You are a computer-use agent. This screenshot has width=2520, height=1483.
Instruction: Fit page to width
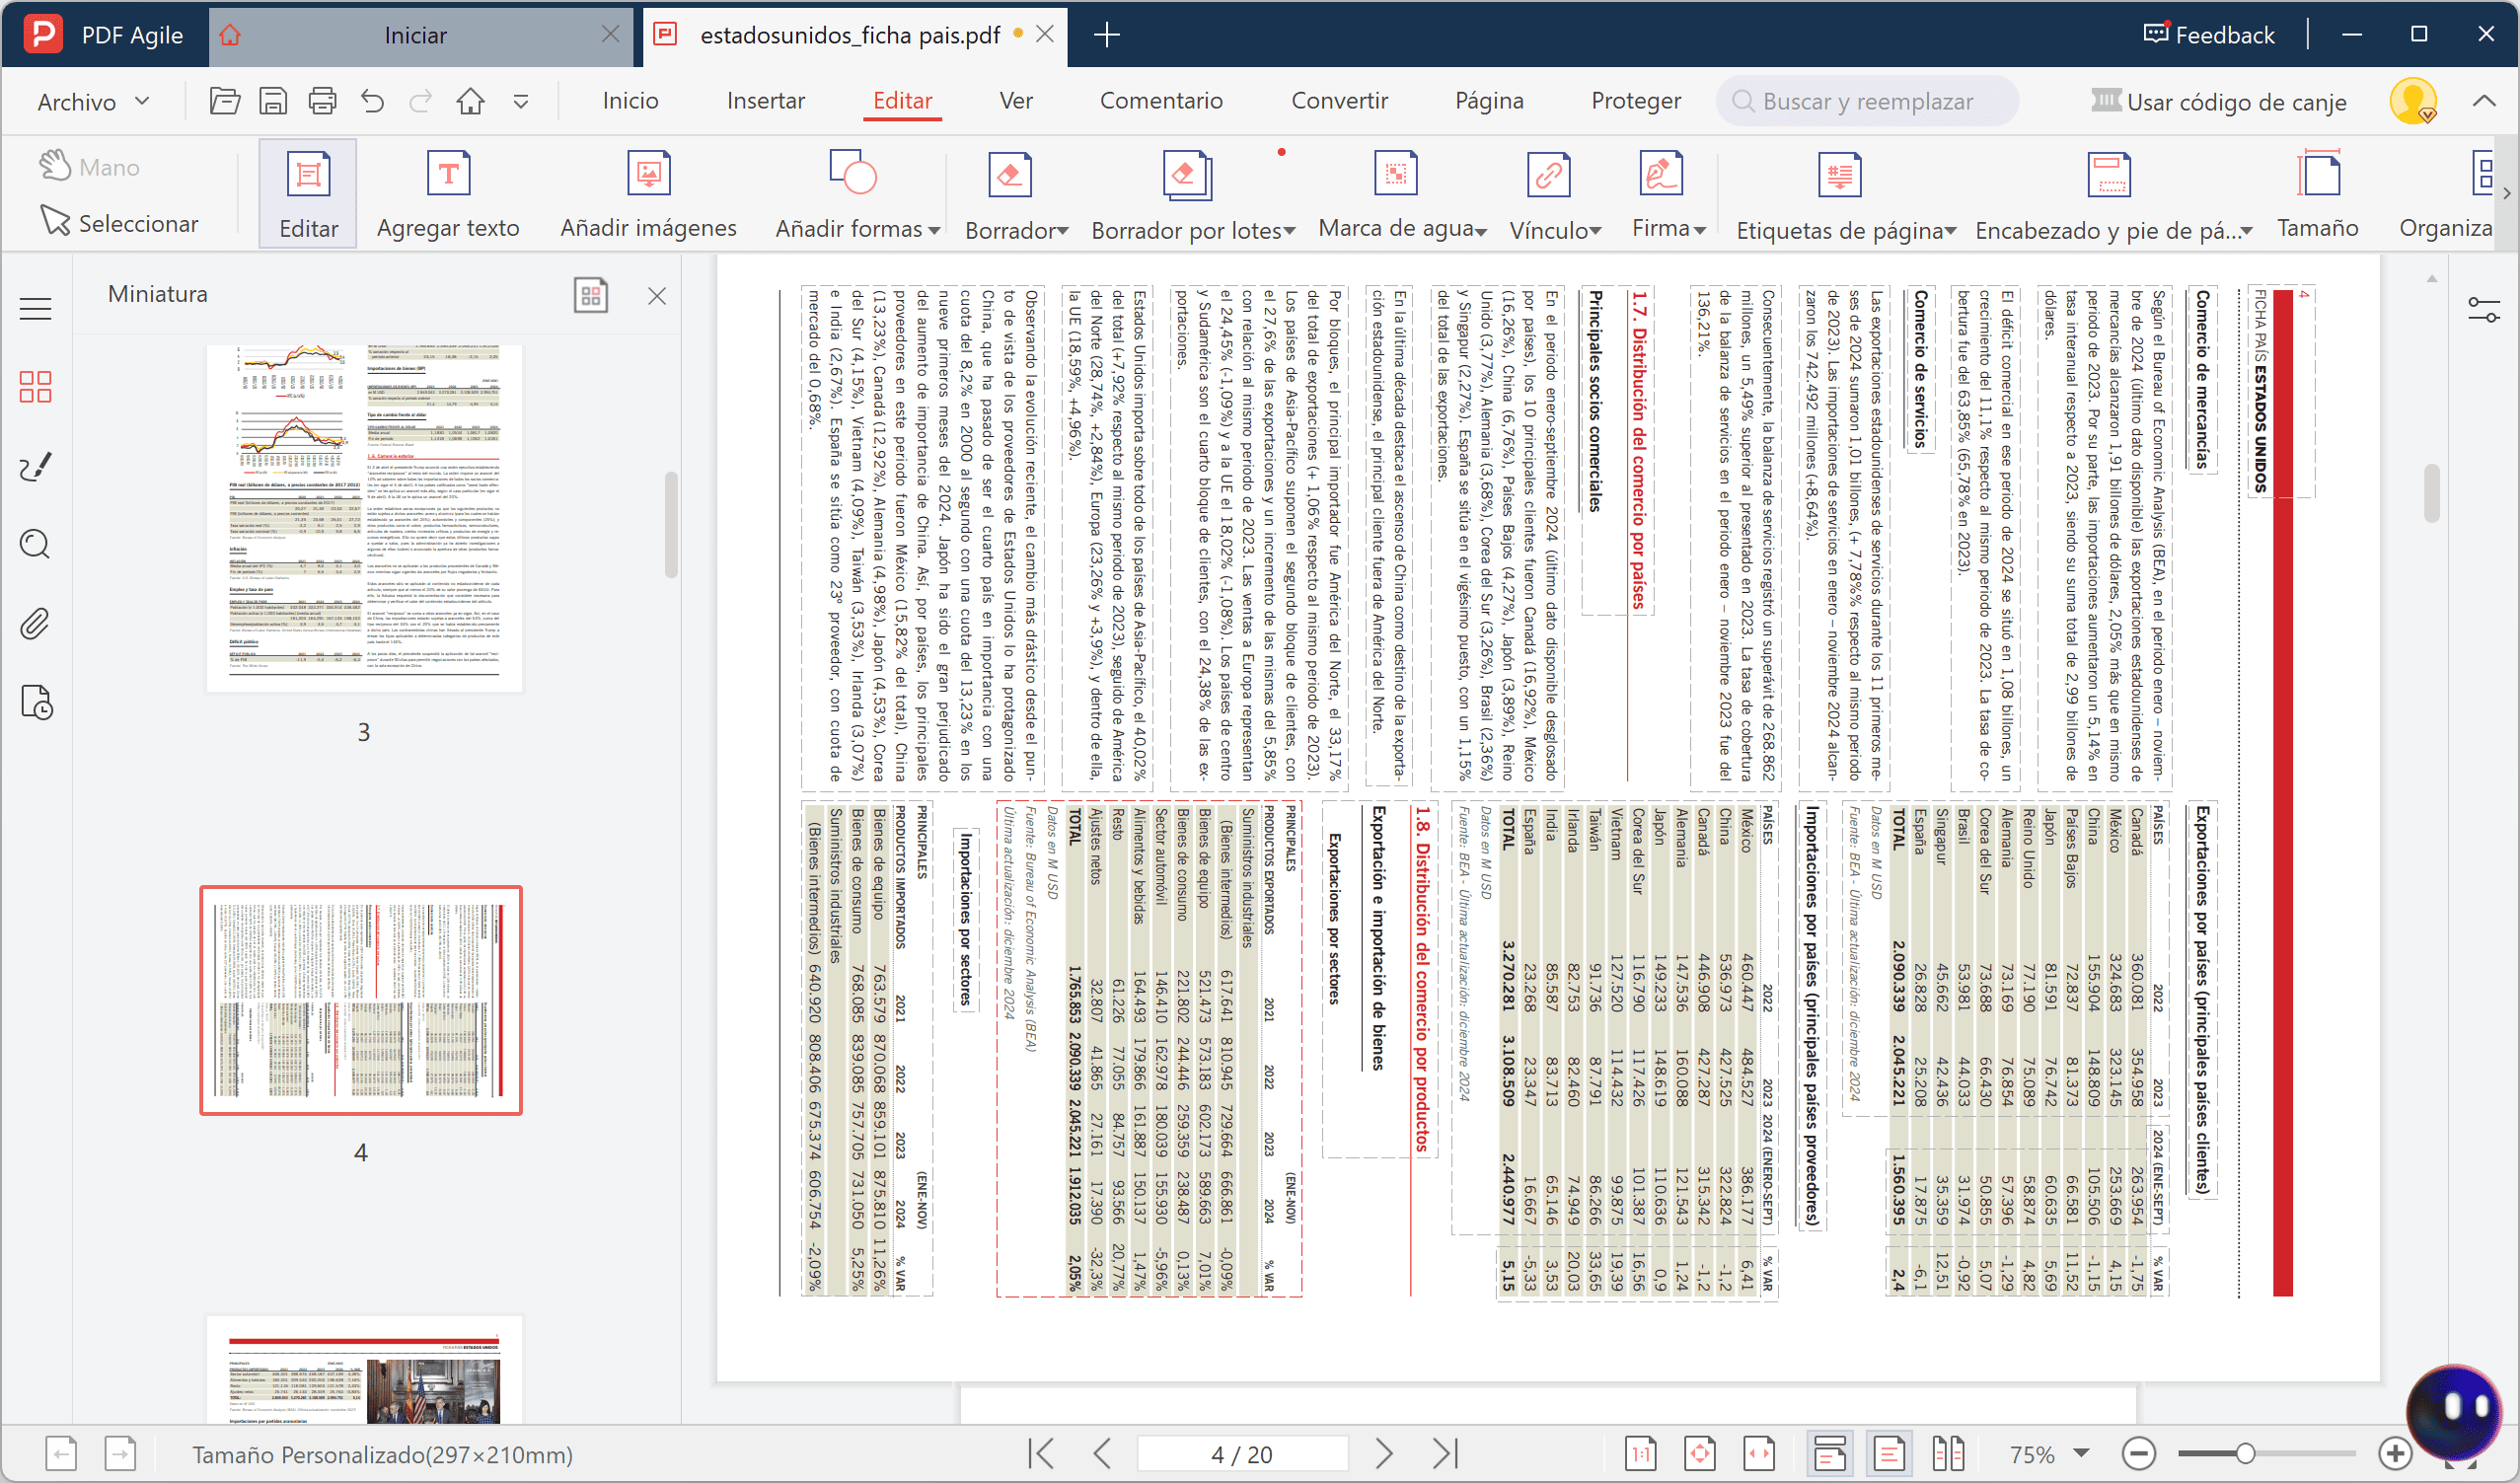coord(1759,1453)
